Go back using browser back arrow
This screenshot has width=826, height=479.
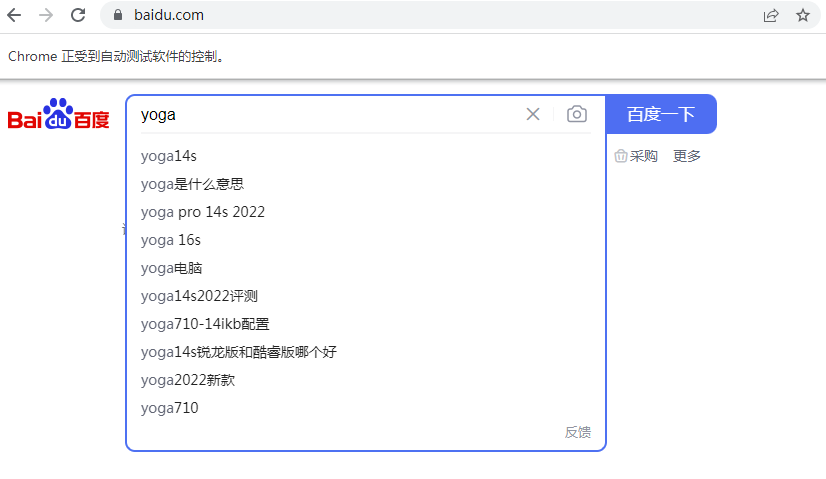pyautogui.click(x=14, y=15)
